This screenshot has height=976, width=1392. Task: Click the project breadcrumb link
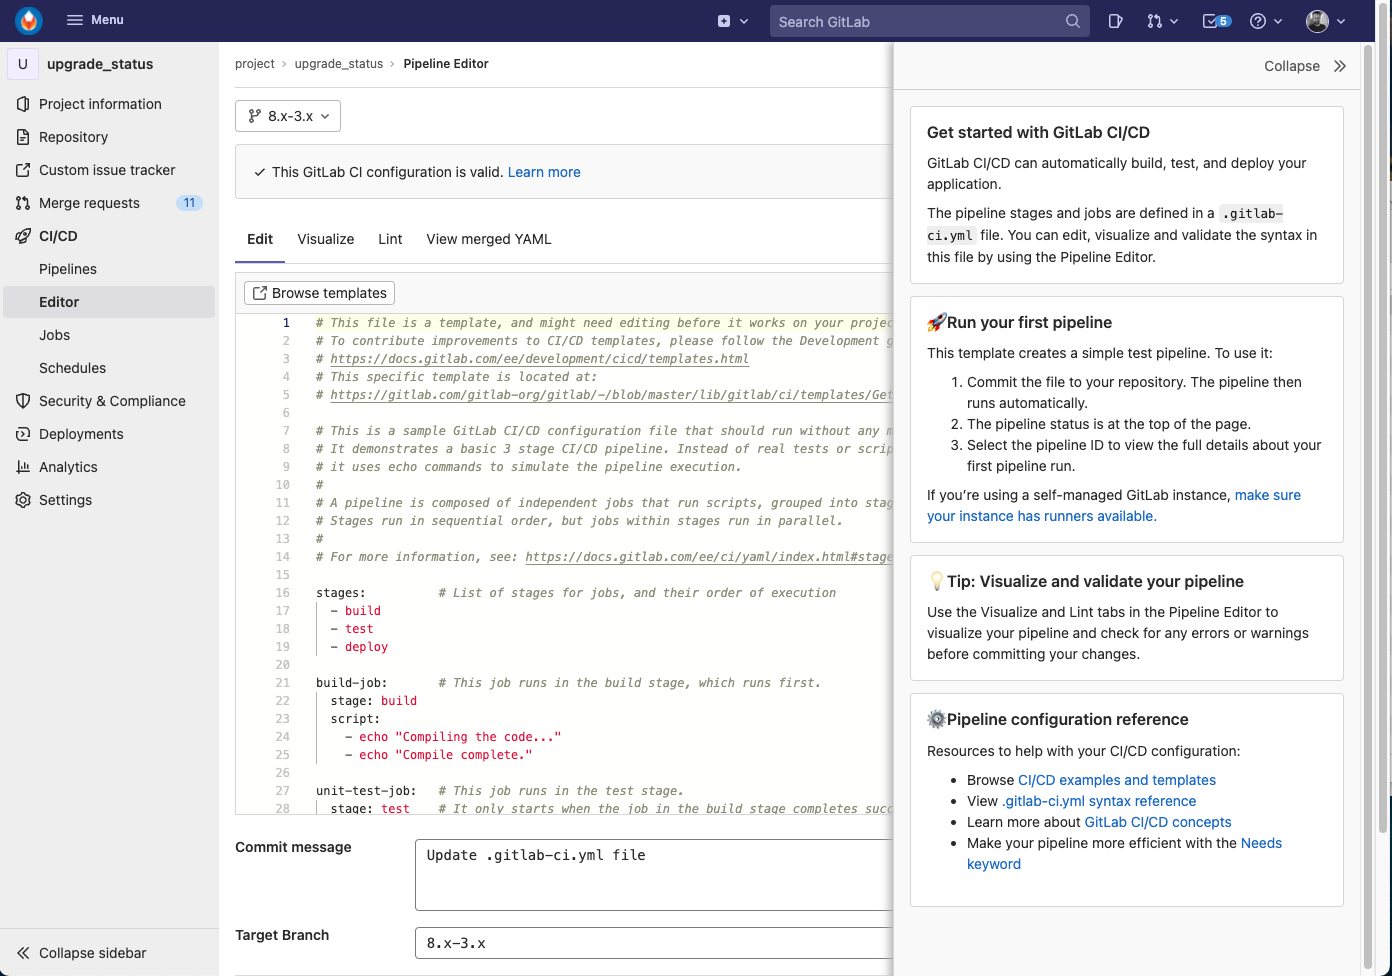click(255, 64)
